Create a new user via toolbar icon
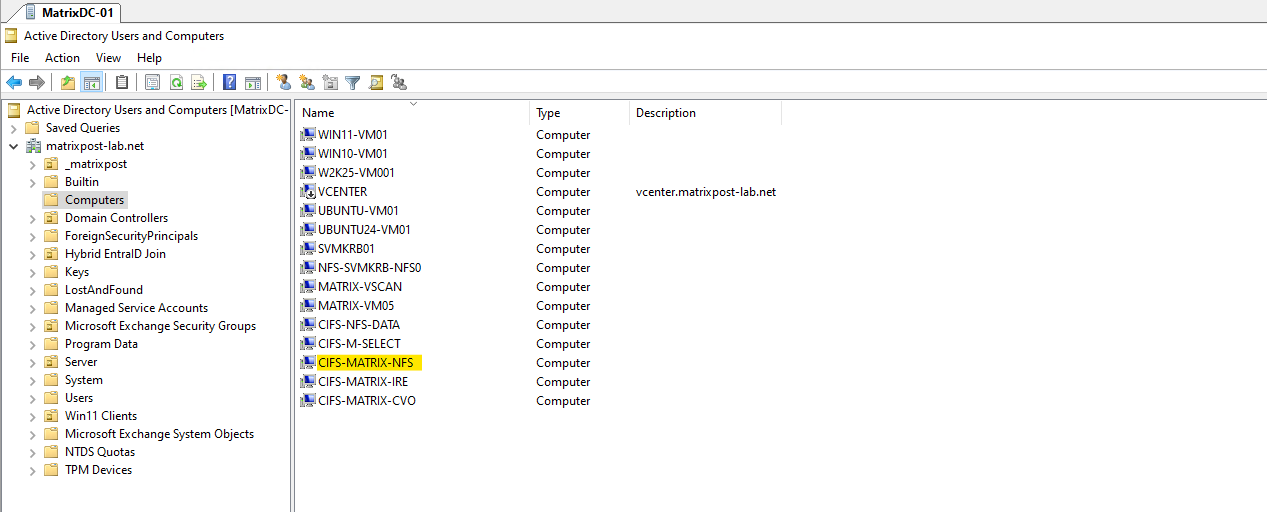 [x=283, y=82]
